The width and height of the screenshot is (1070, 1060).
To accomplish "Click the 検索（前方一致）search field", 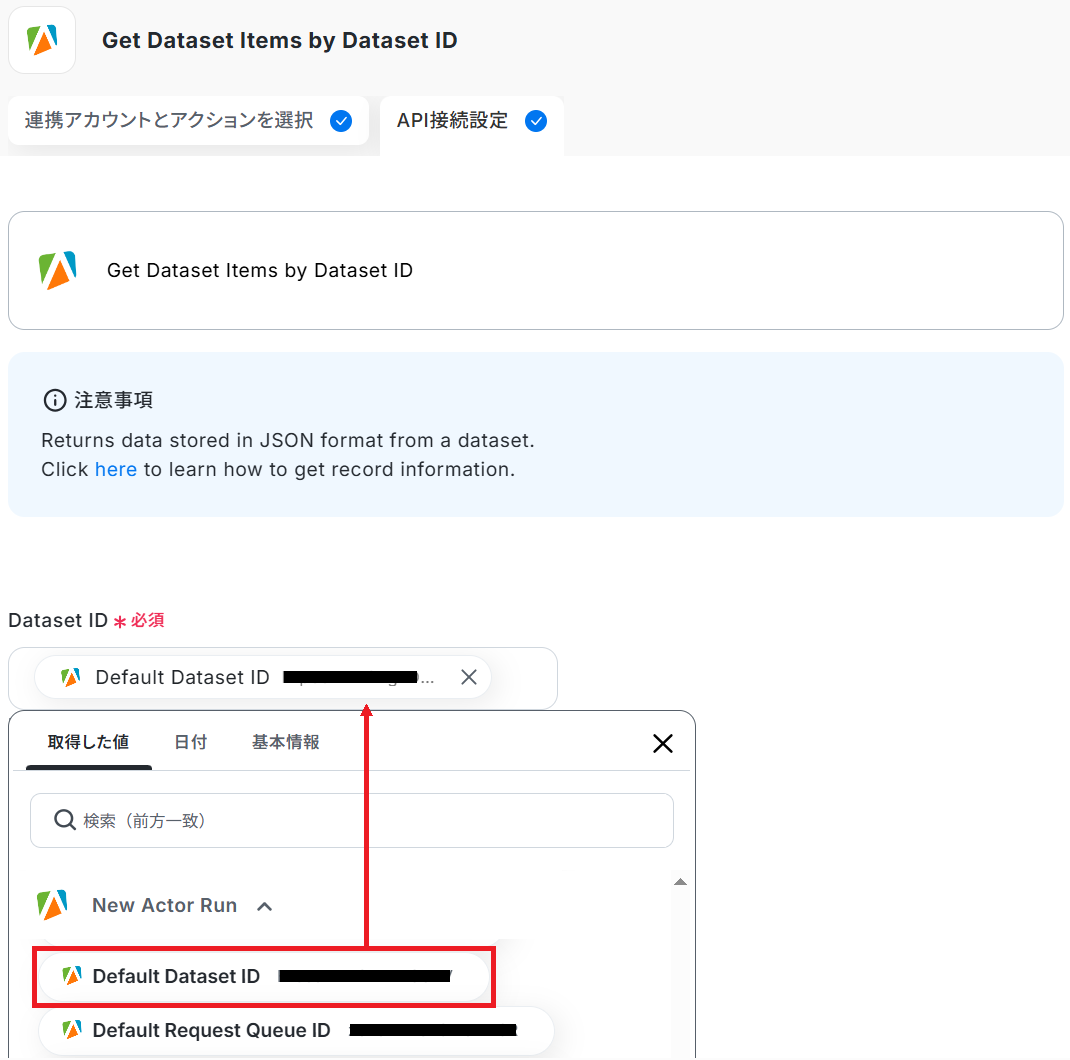I will (352, 820).
